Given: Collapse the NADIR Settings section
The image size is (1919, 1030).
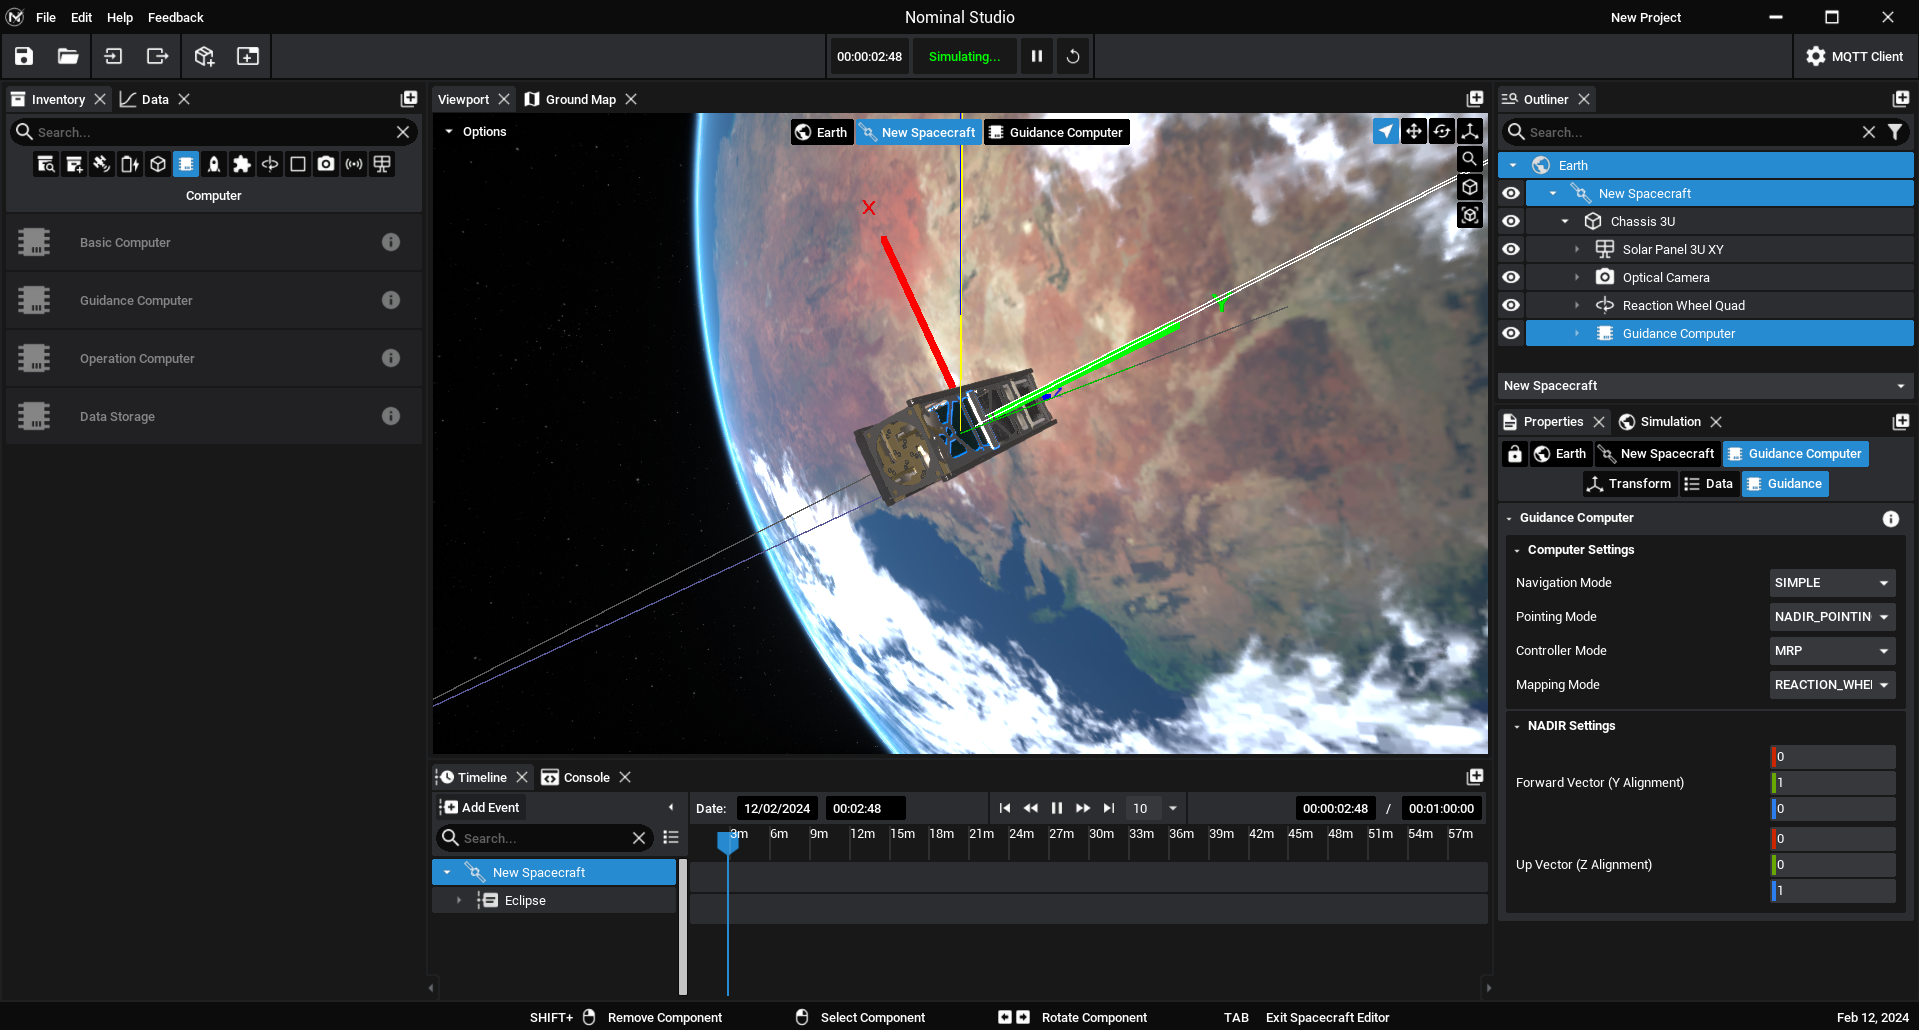Looking at the screenshot, I should [x=1517, y=726].
